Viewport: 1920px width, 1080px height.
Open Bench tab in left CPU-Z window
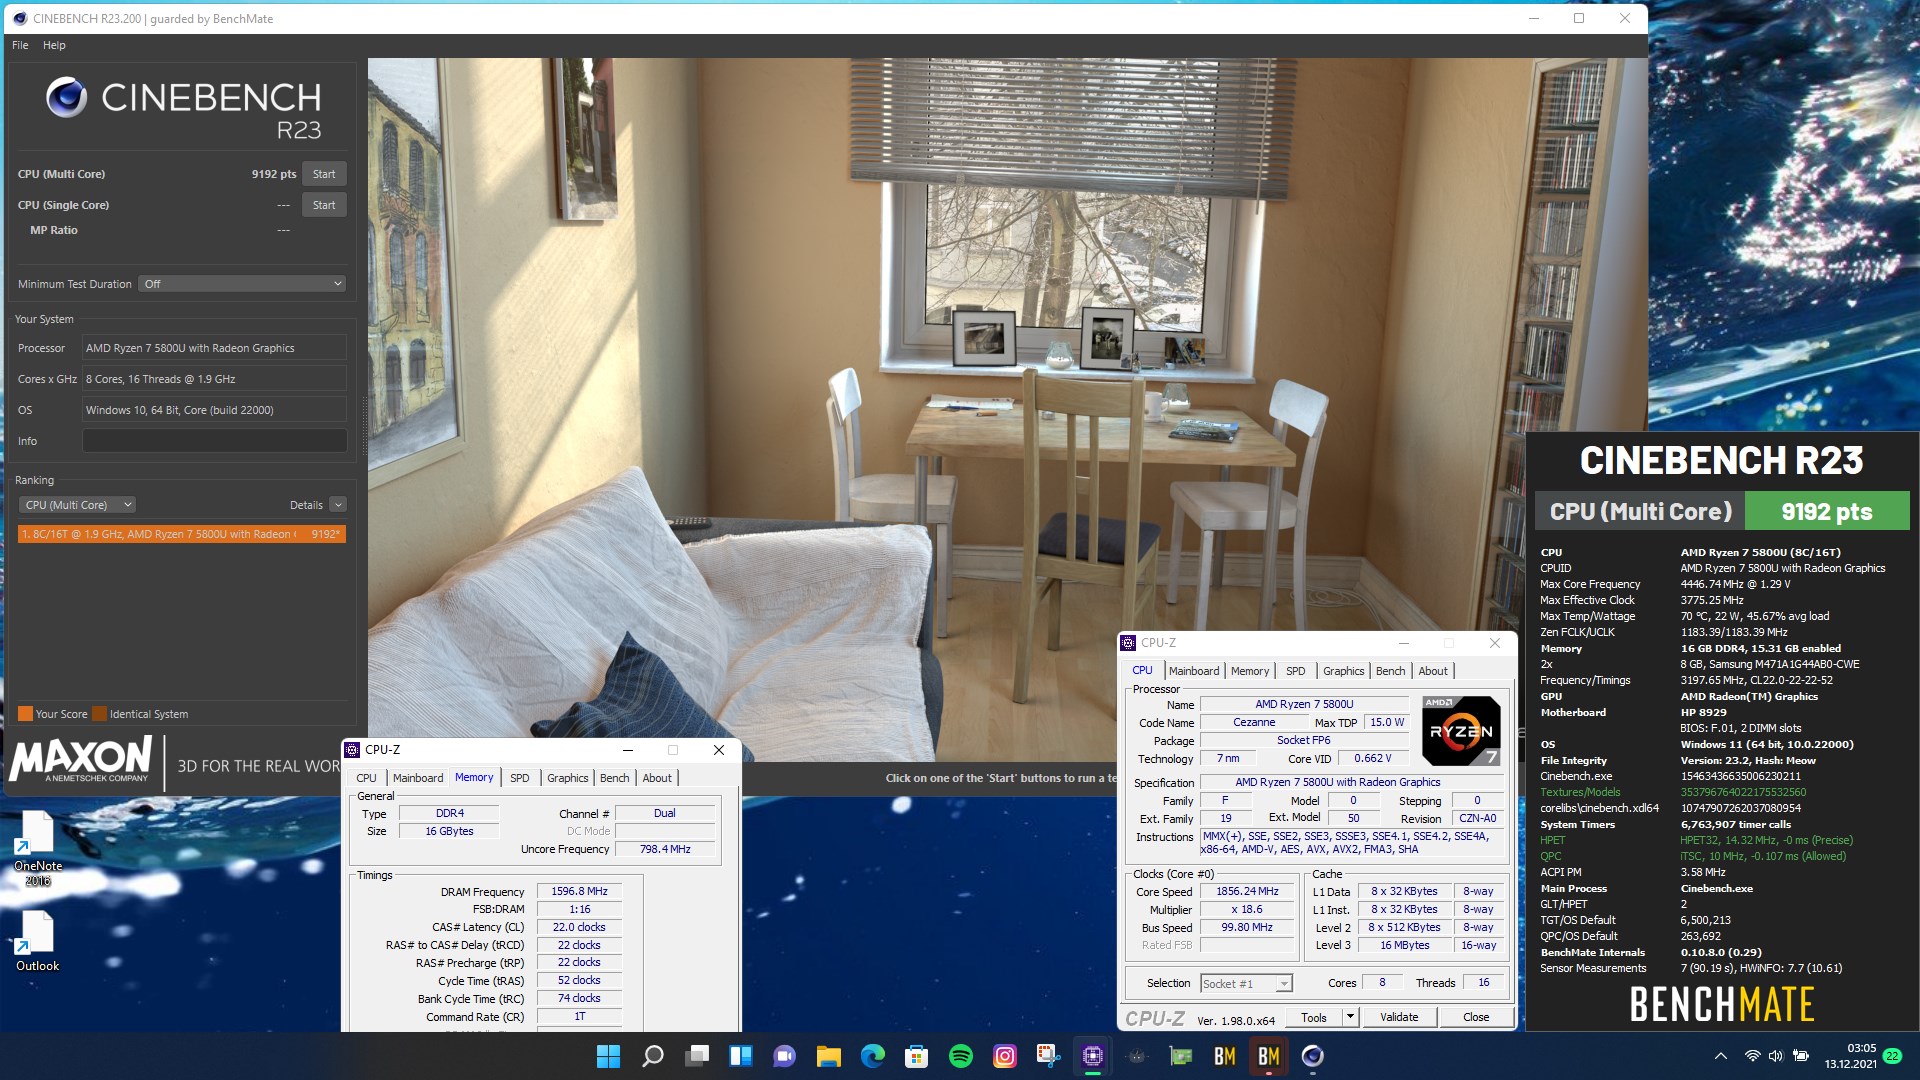tap(614, 778)
